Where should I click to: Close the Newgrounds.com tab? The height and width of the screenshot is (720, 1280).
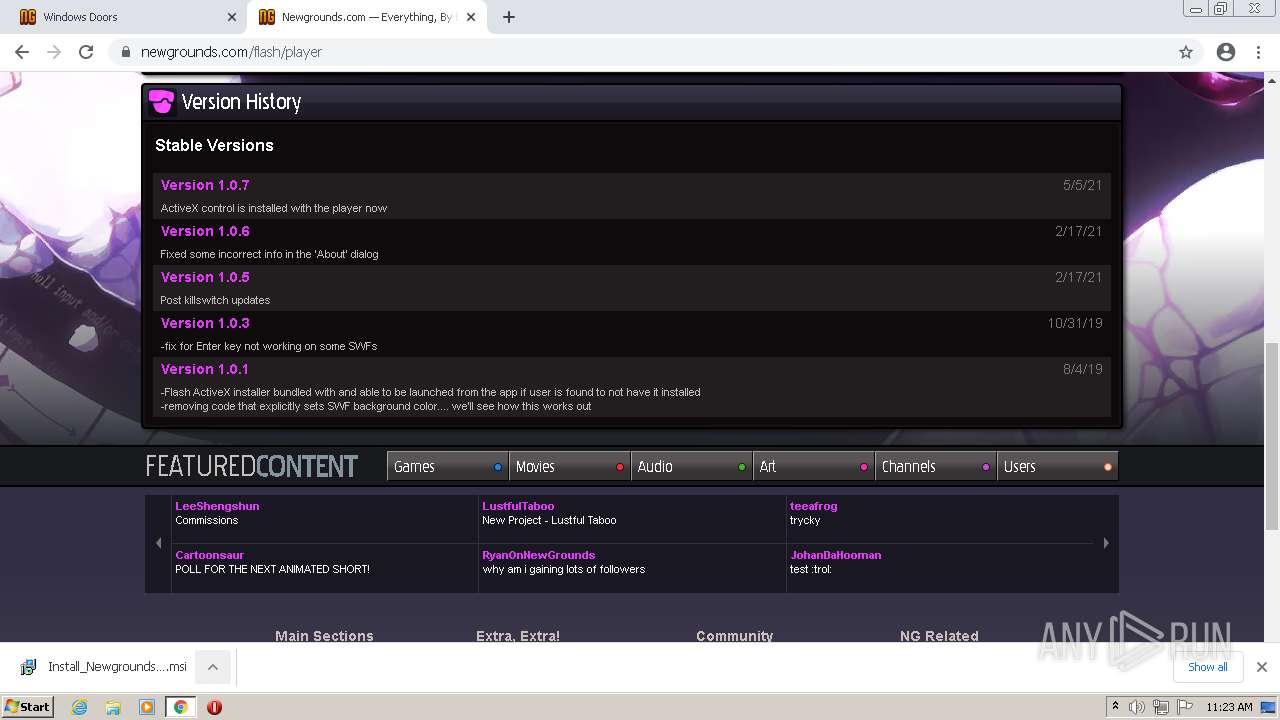pos(471,17)
